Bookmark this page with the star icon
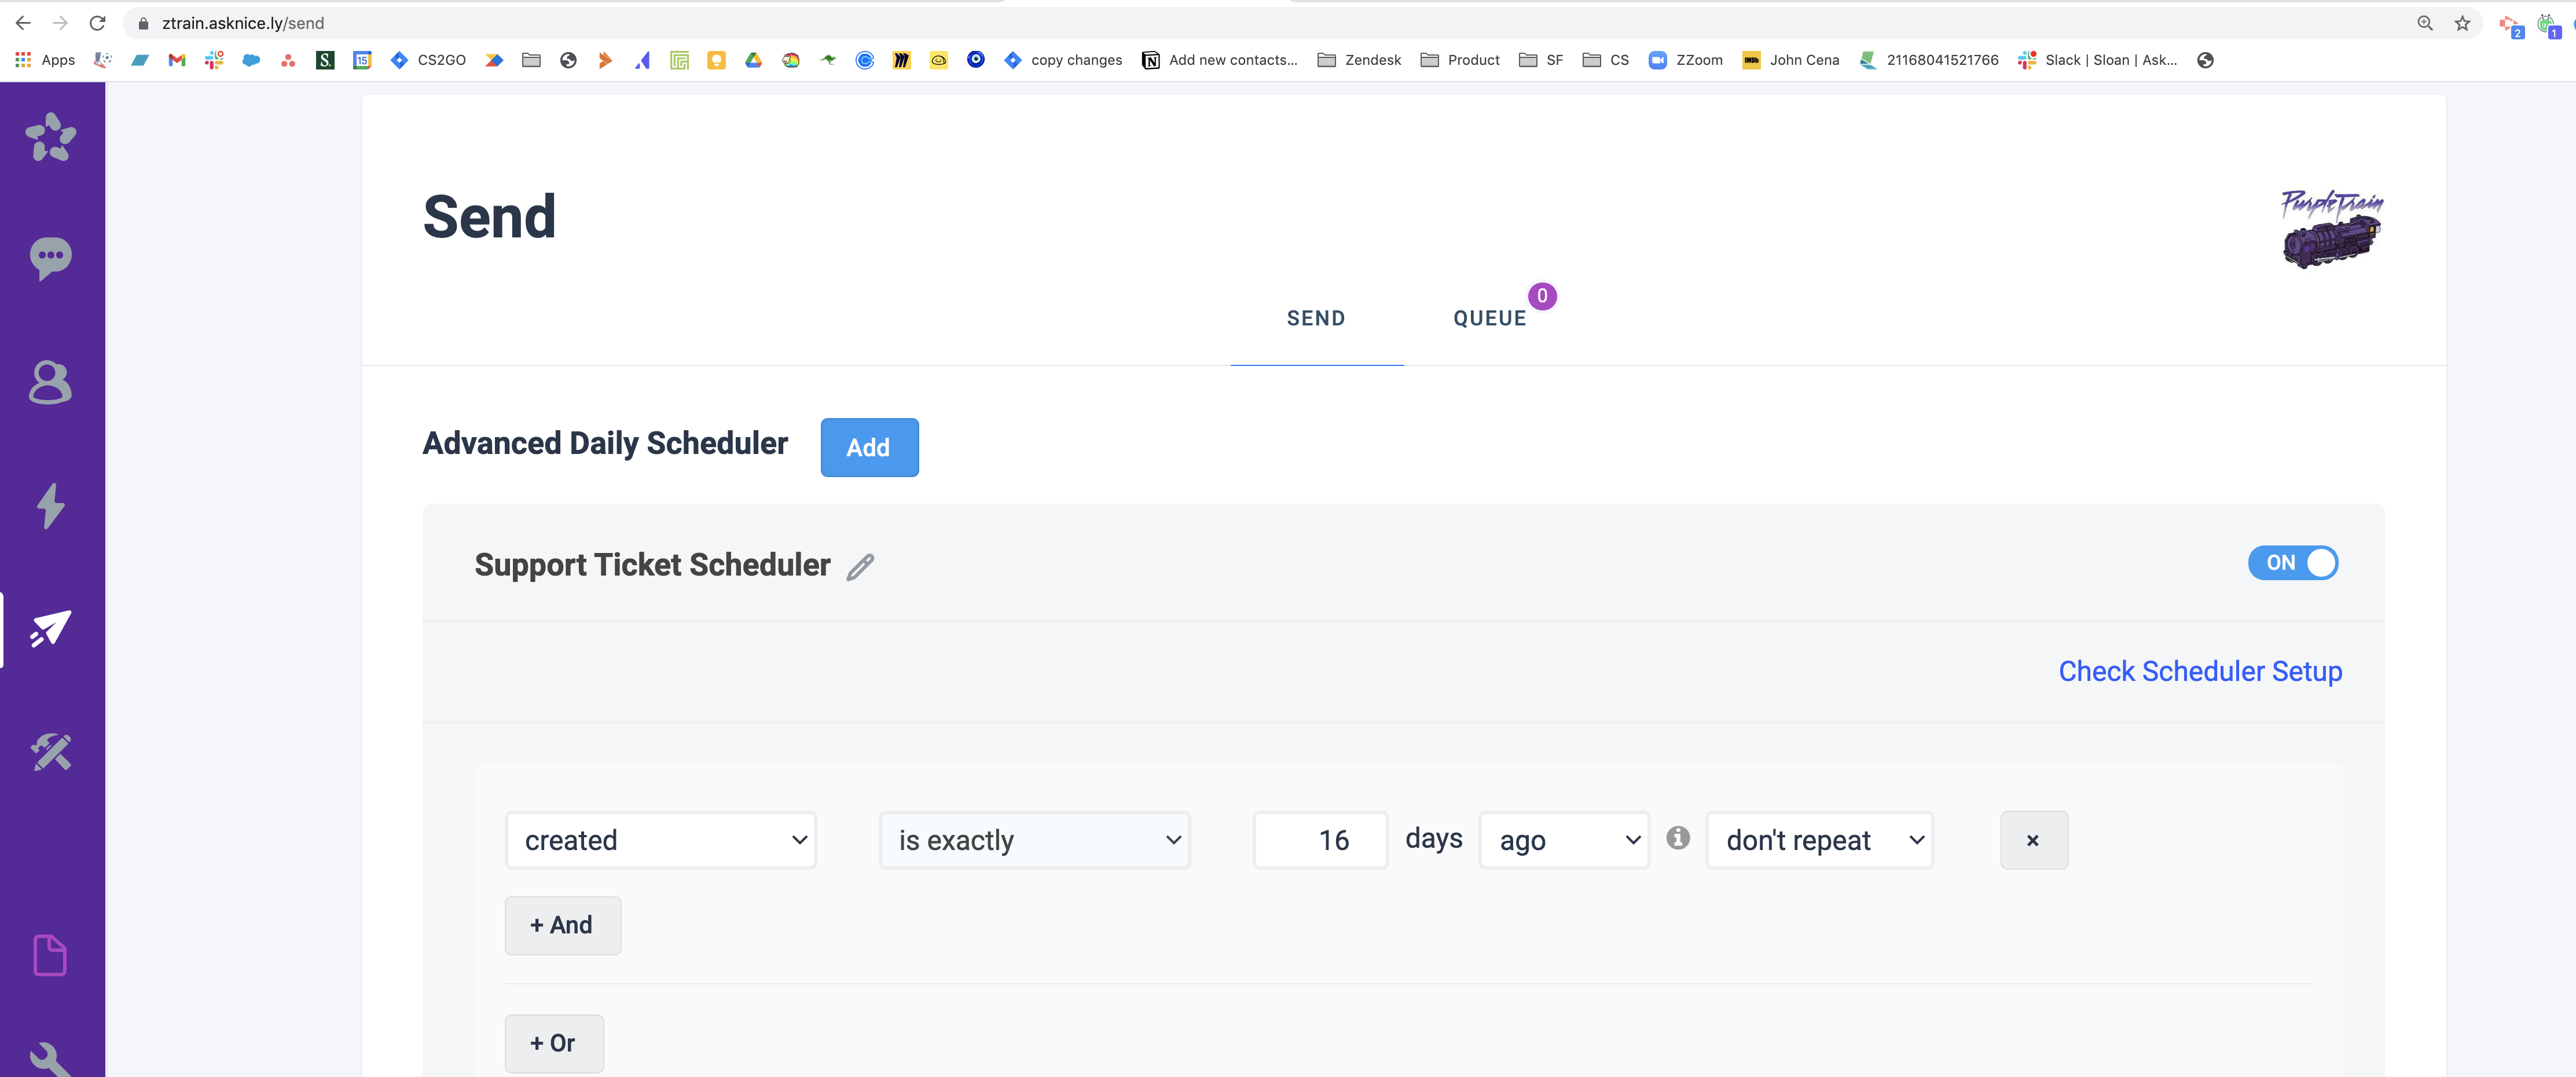 point(2462,23)
